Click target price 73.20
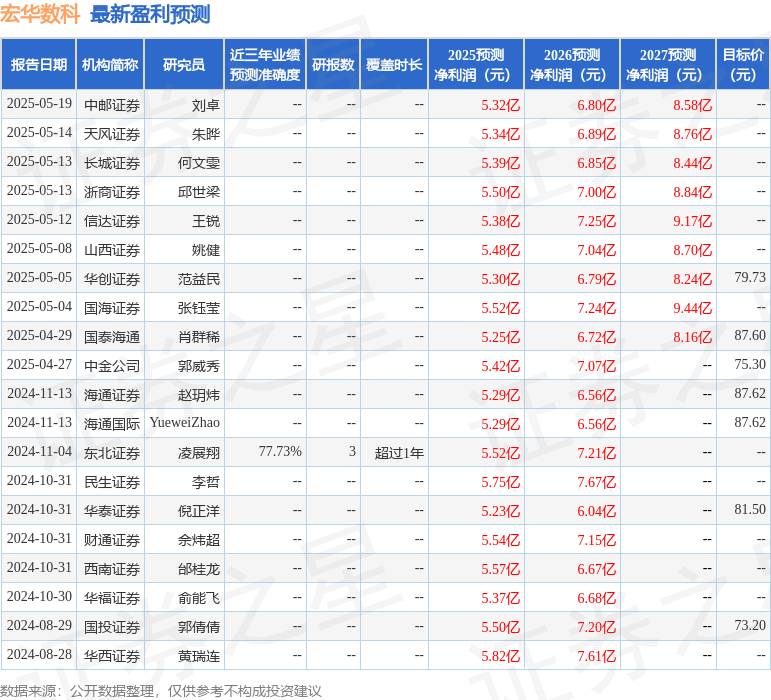The image size is (771, 700). [x=750, y=626]
